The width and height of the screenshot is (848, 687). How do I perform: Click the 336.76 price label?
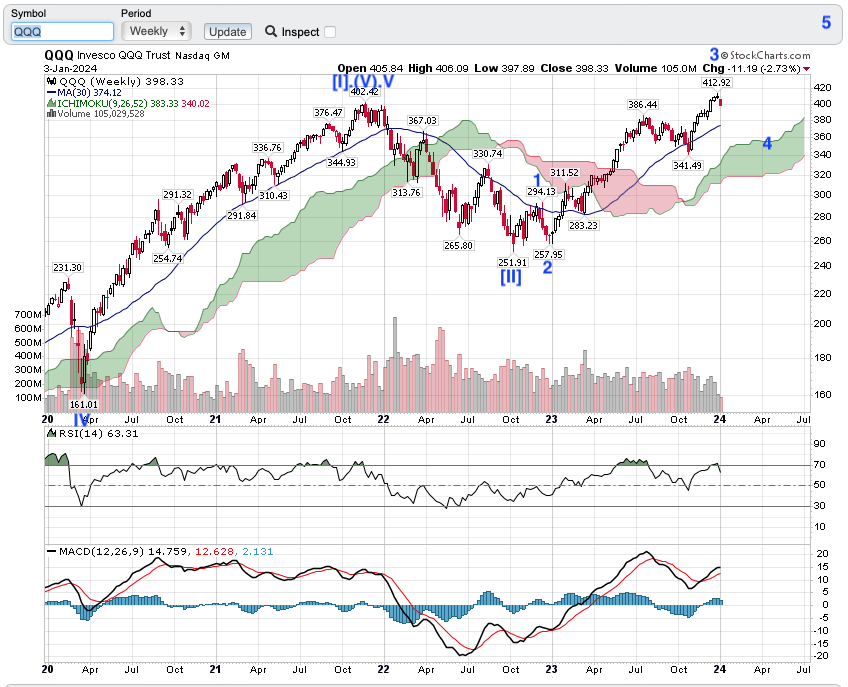pyautogui.click(x=267, y=148)
